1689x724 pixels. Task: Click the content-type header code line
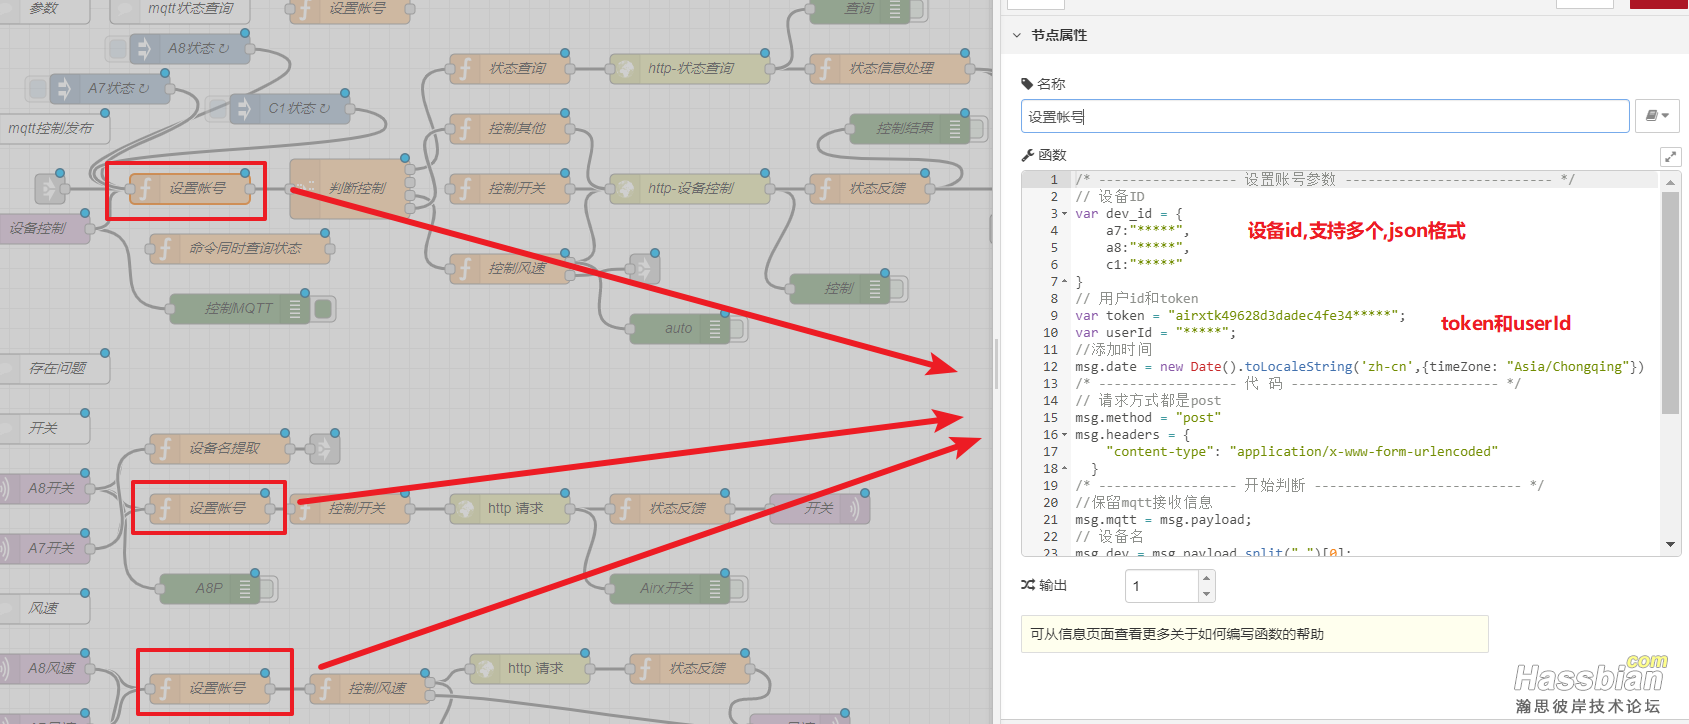[1302, 452]
